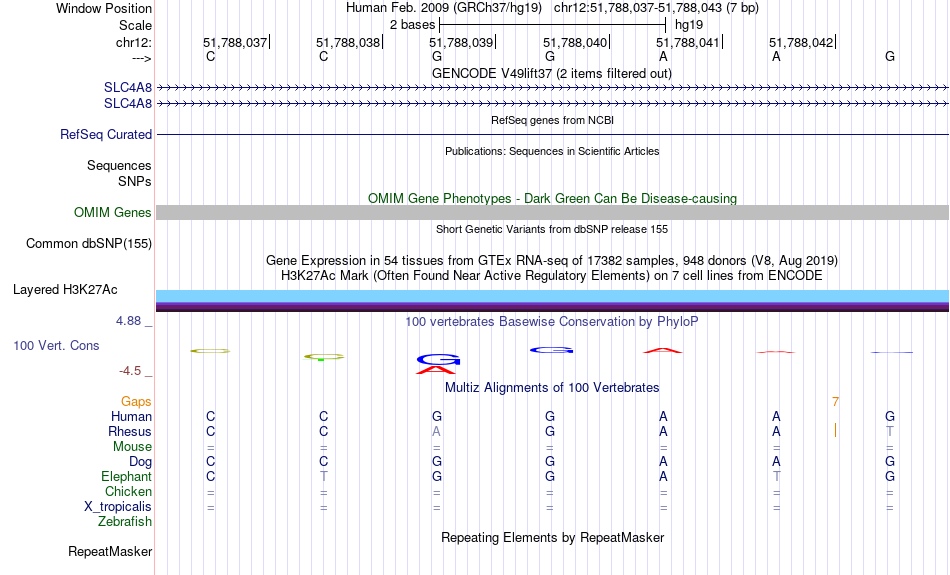Click the Sequences track label

click(119, 165)
